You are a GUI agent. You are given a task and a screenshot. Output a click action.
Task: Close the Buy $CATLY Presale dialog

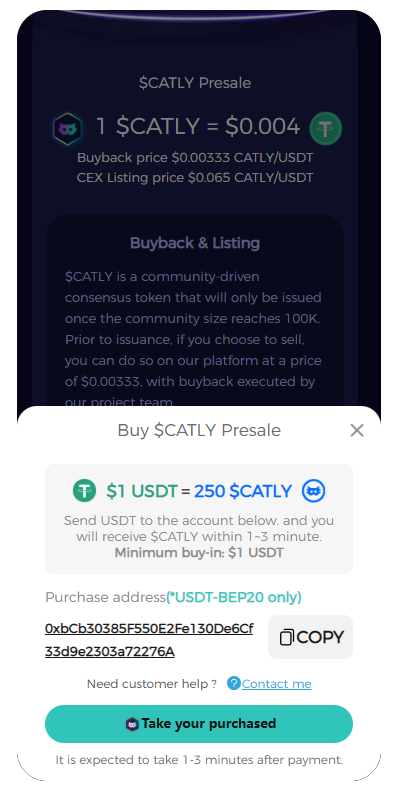(357, 430)
